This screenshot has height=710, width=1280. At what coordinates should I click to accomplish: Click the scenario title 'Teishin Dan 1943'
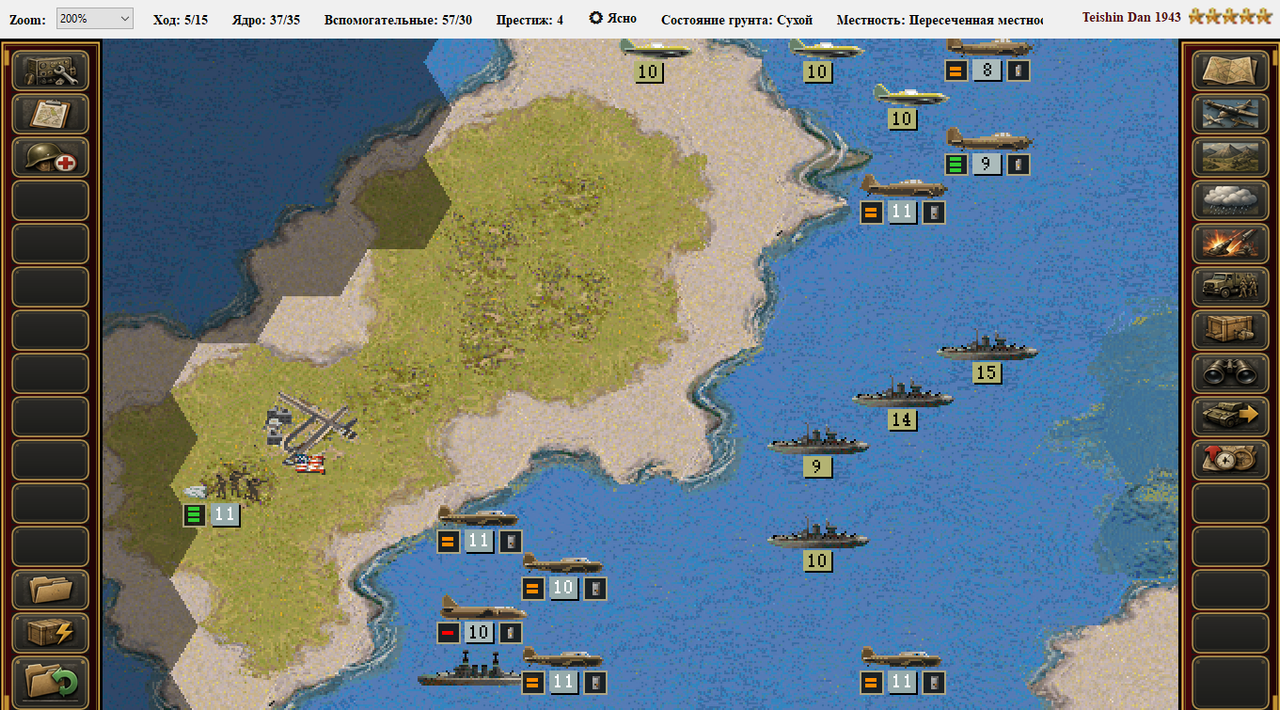1131,18
